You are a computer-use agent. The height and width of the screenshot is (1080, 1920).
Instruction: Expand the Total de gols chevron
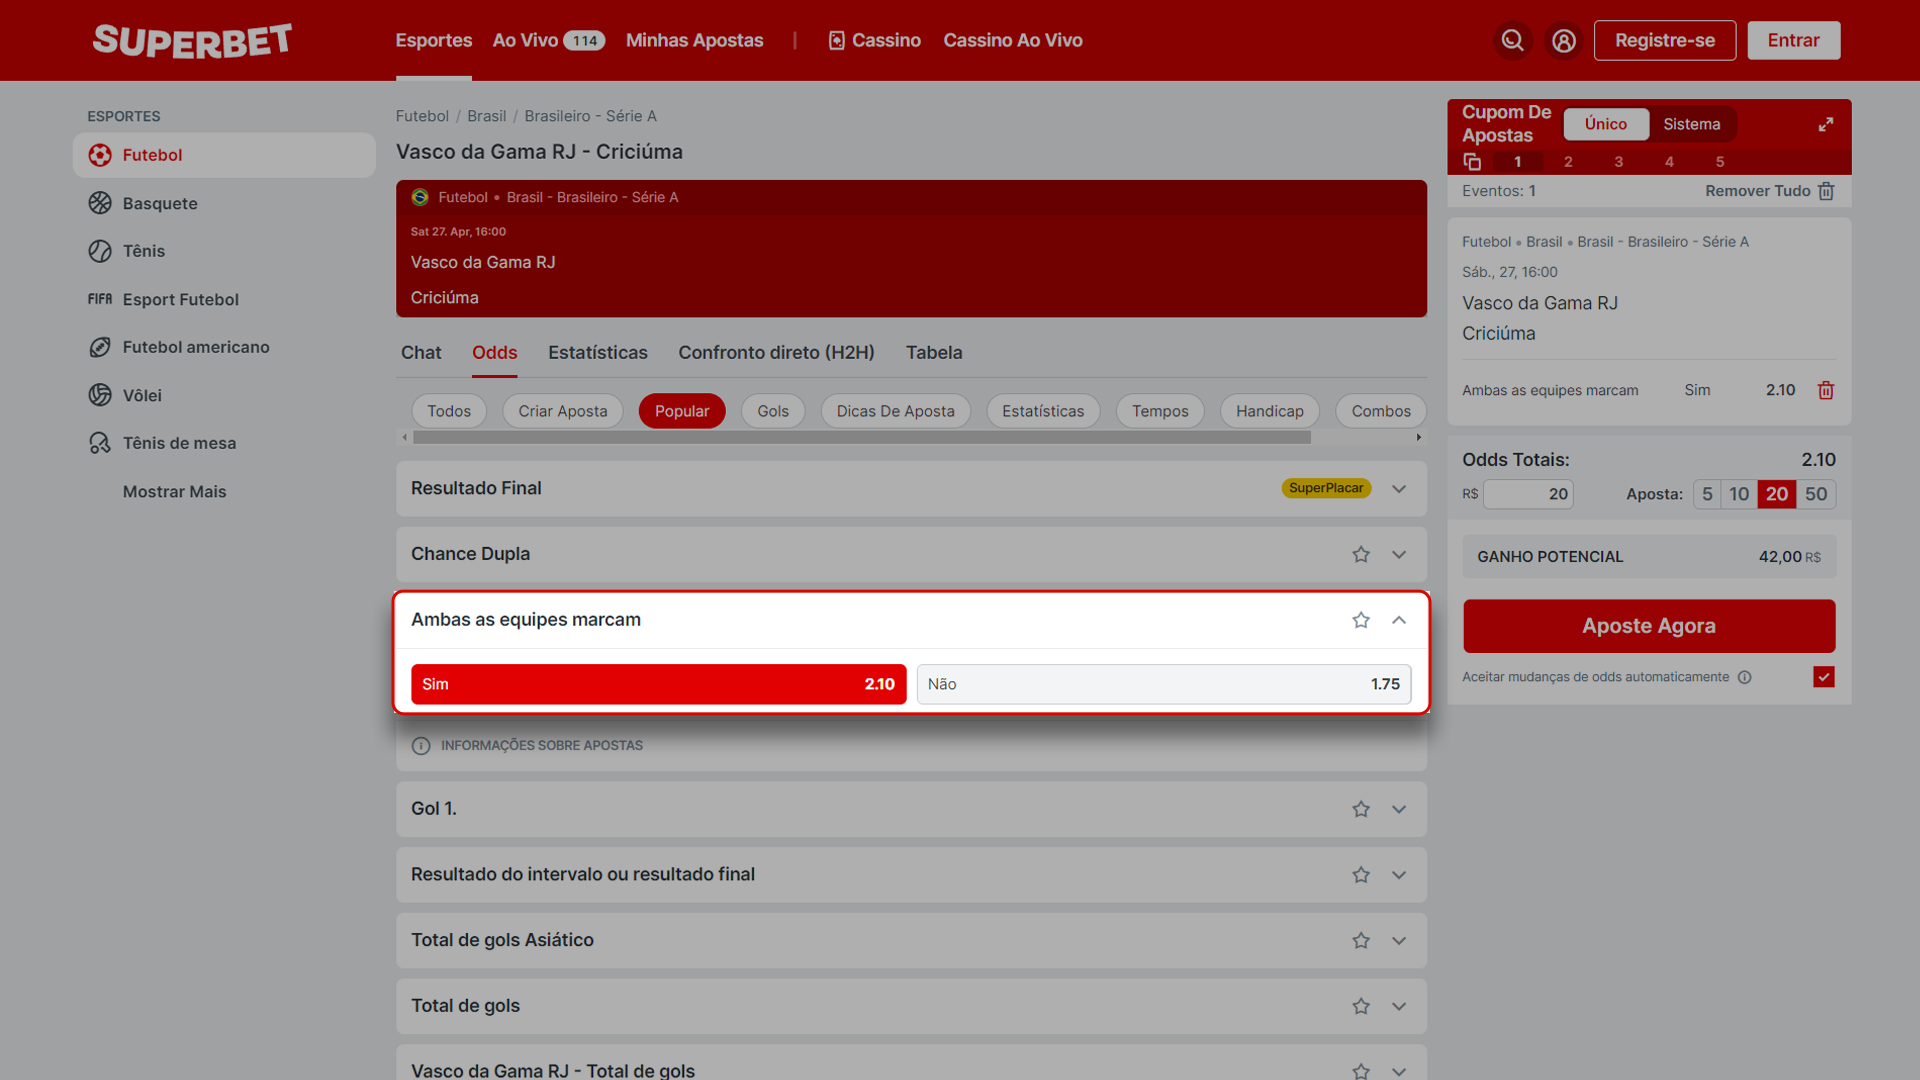pyautogui.click(x=1399, y=1006)
